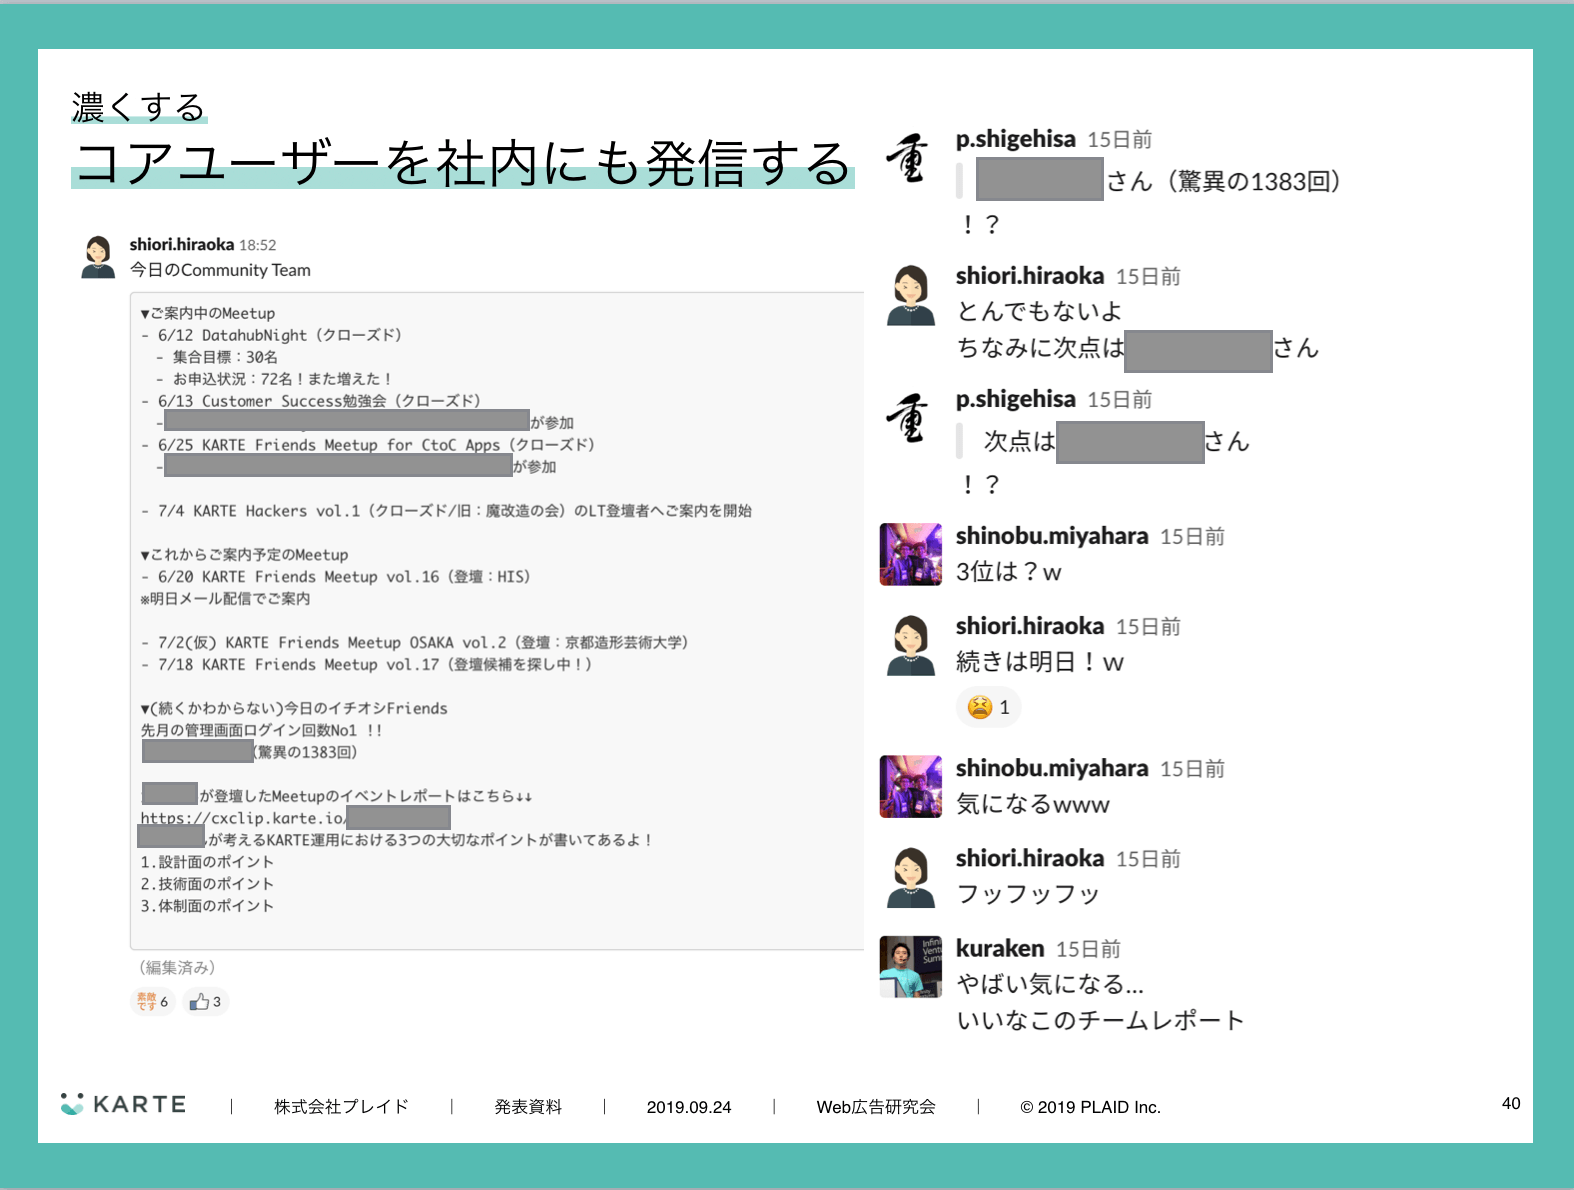The width and height of the screenshot is (1574, 1190).
Task: Click the message 'いいなこのチームレポート'
Action: [x=1100, y=1020]
